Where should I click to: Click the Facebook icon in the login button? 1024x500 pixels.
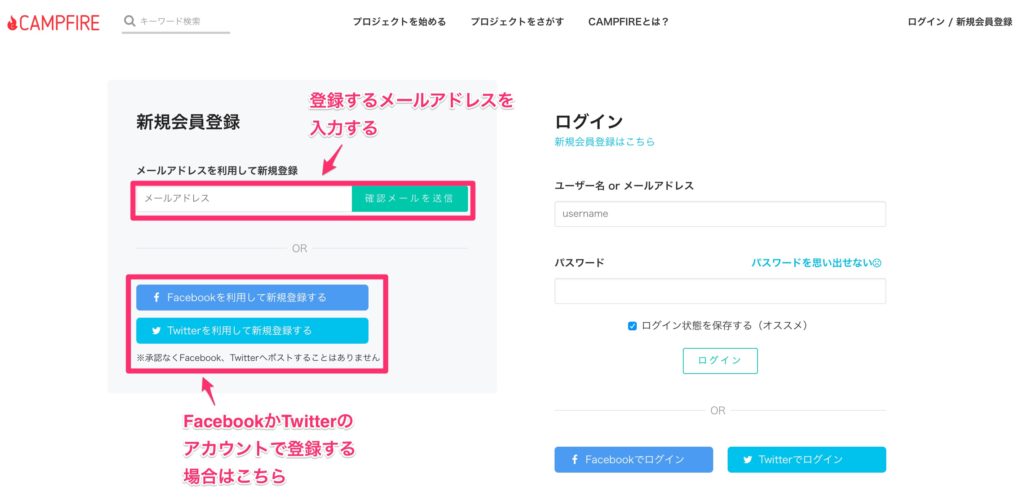(575, 460)
